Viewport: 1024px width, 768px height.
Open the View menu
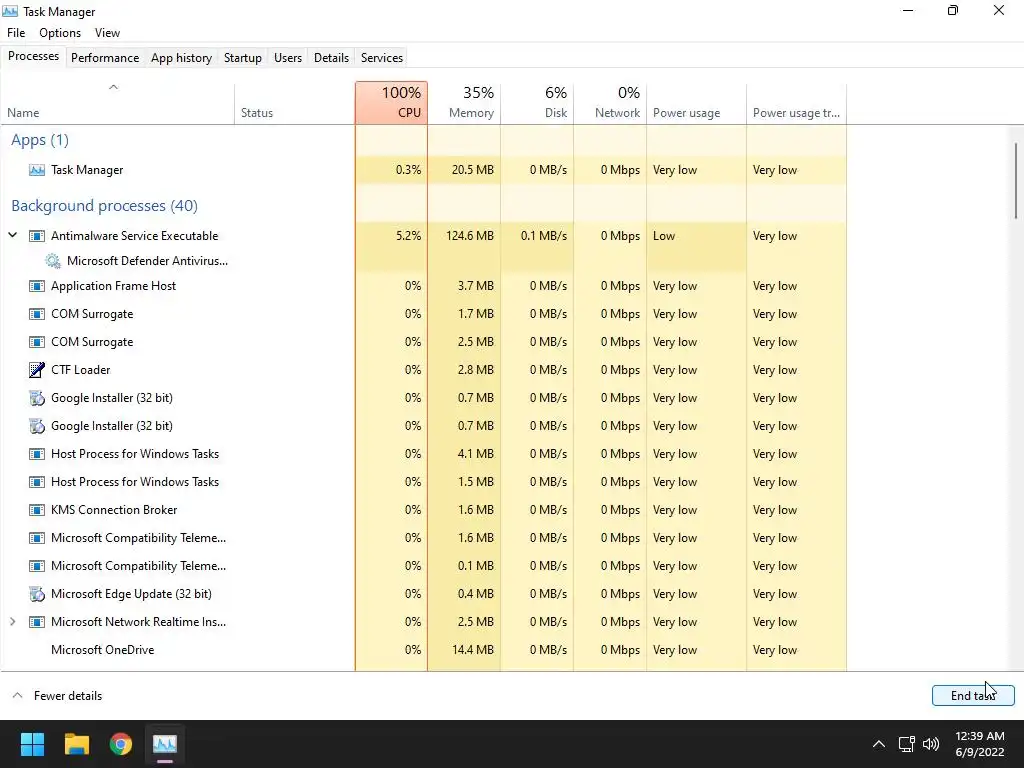[x=107, y=33]
